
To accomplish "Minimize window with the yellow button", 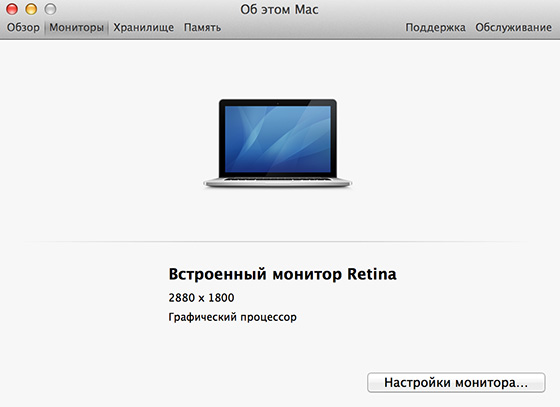I will (x=31, y=9).
